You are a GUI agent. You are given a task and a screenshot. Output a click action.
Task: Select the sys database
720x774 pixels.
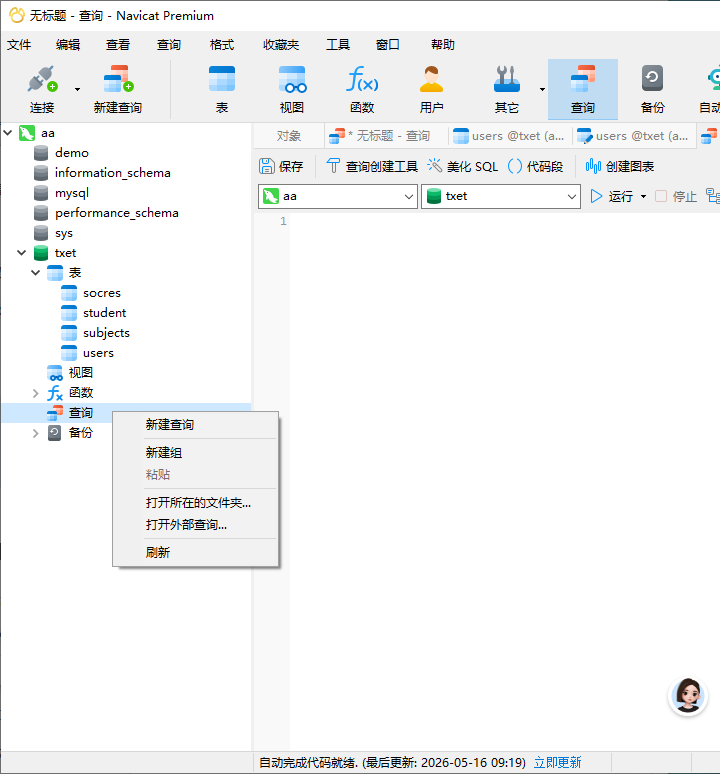(x=64, y=233)
